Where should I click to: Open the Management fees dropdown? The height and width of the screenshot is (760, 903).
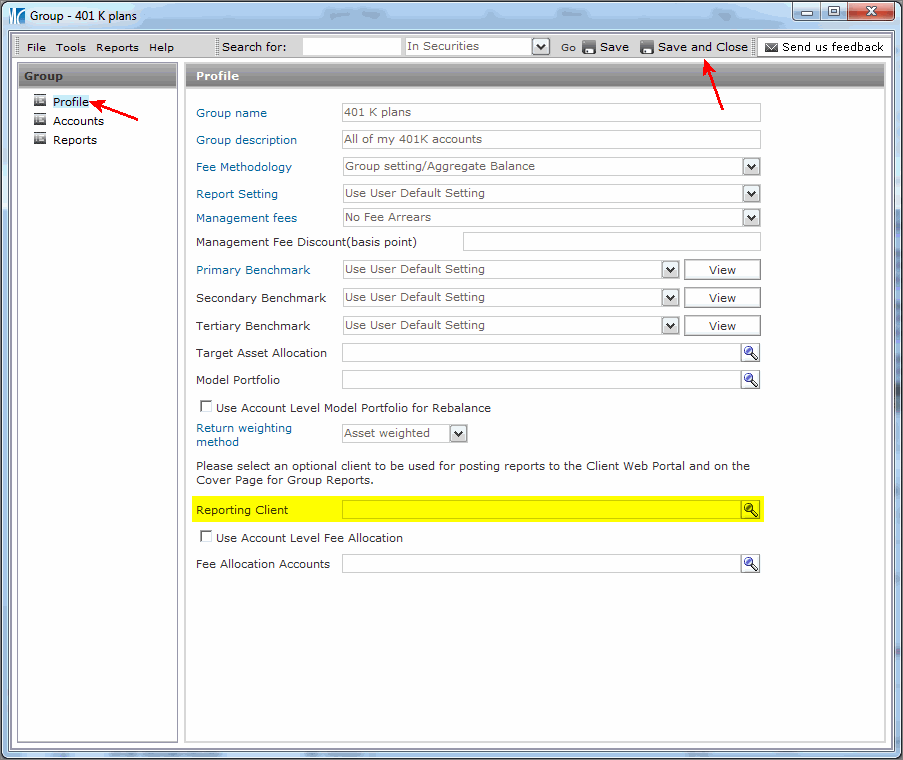click(751, 217)
